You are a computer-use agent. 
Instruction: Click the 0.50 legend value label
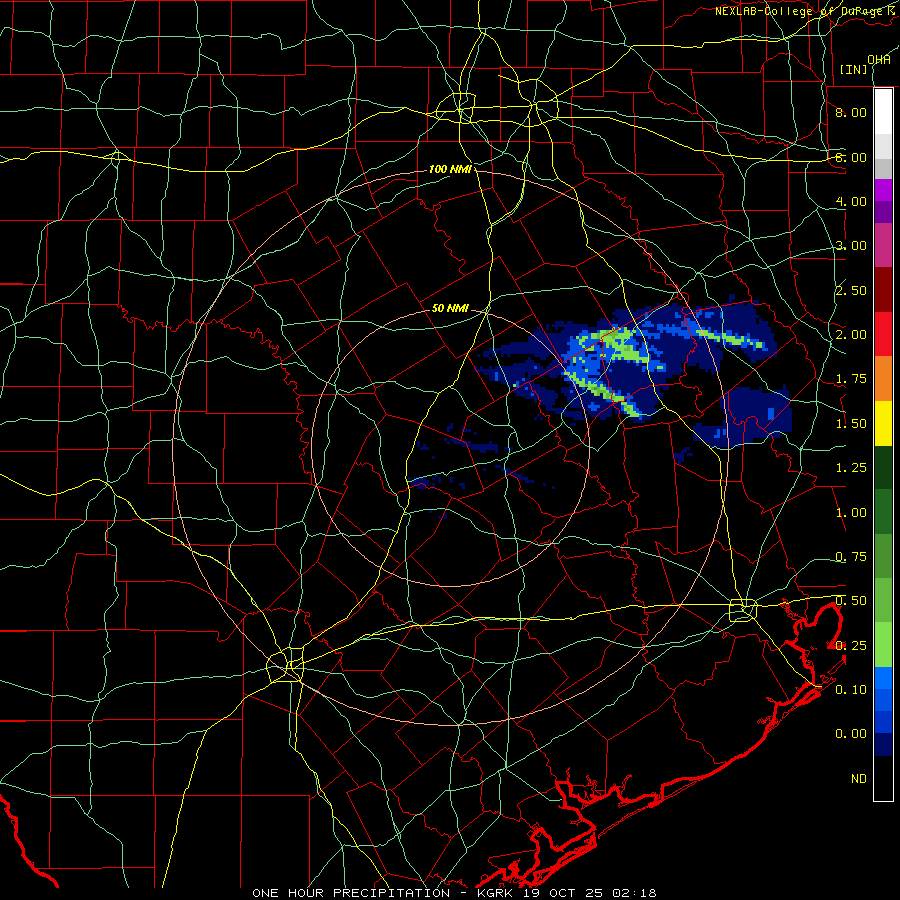[851, 601]
